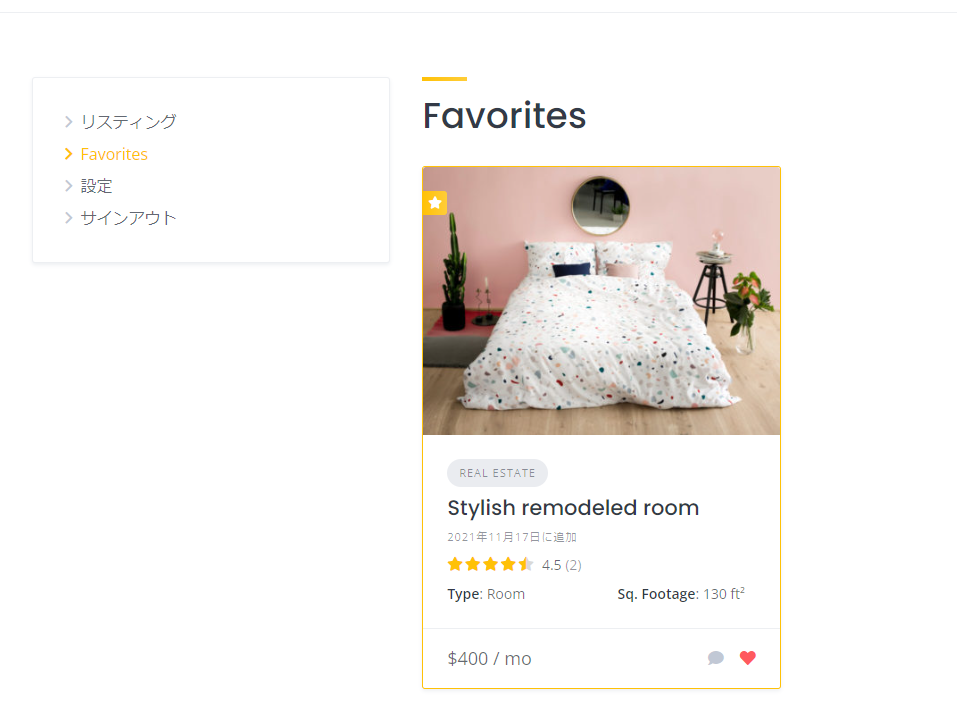
Task: Sign out using サインアウト
Action: 128,218
